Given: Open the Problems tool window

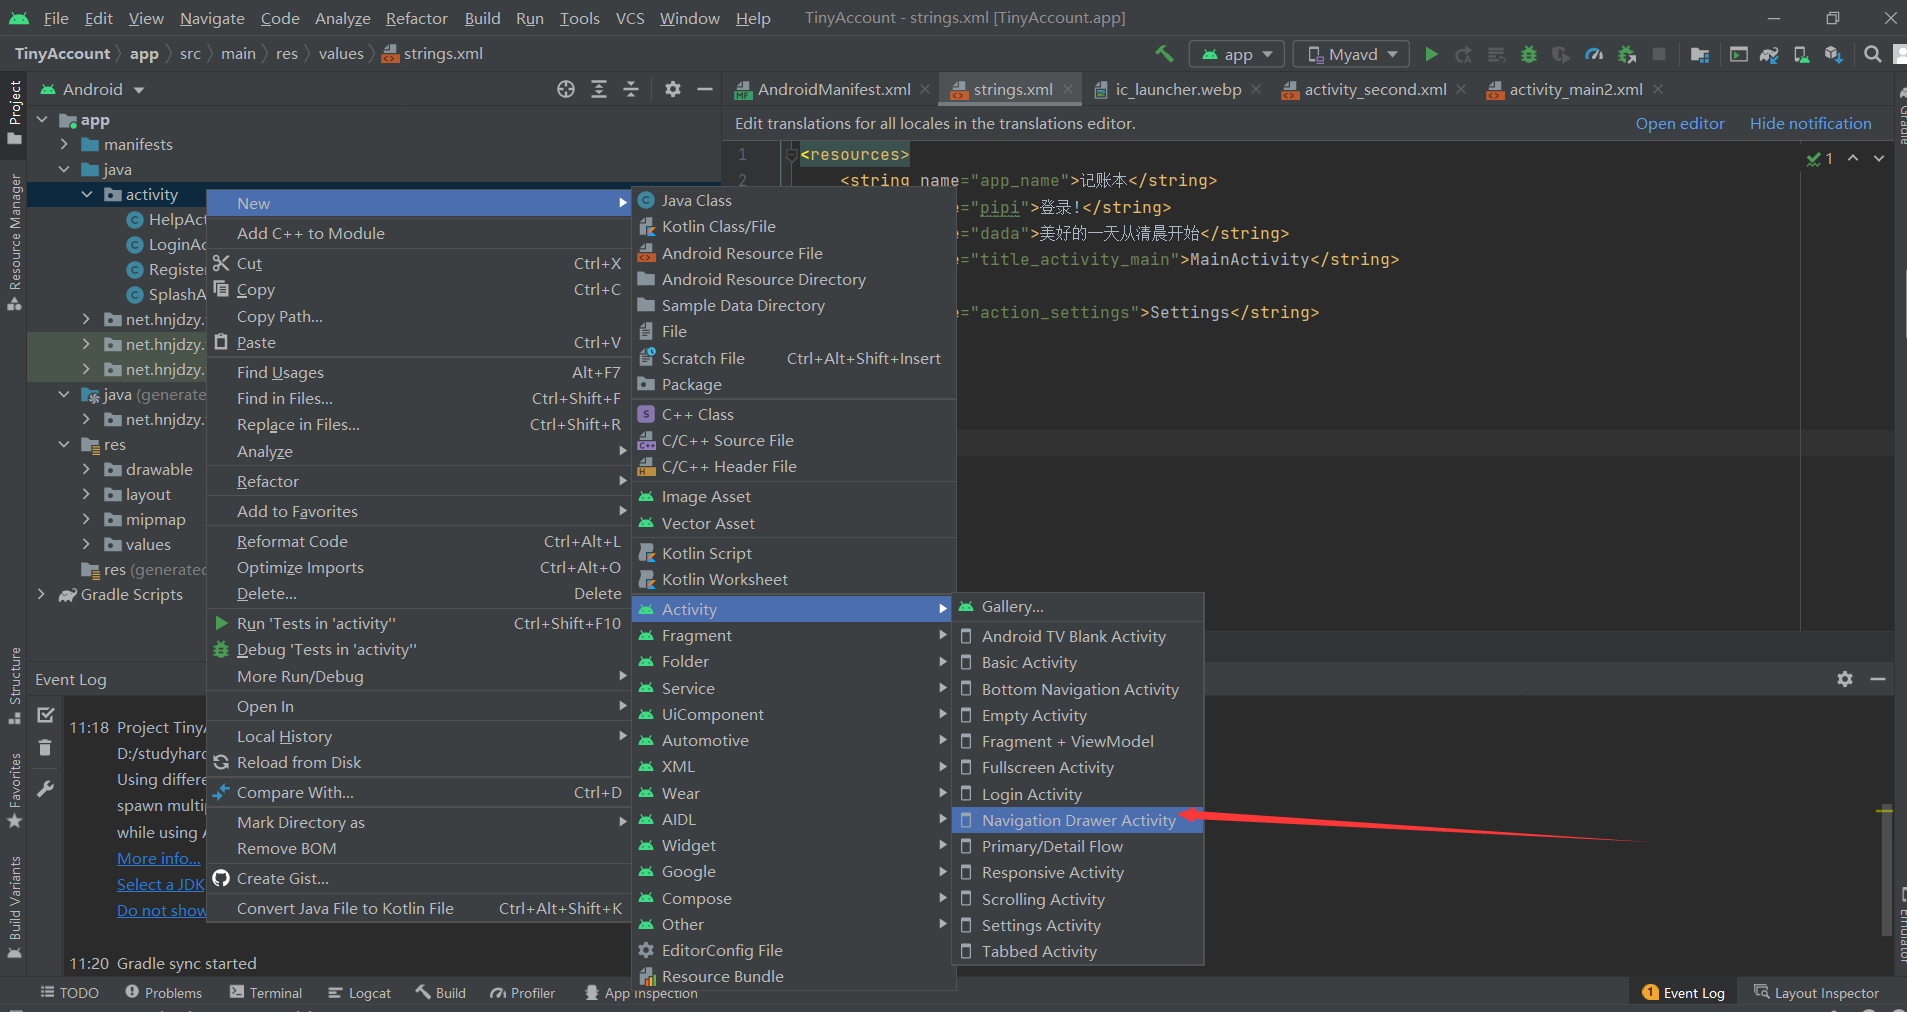Looking at the screenshot, I should 163,992.
